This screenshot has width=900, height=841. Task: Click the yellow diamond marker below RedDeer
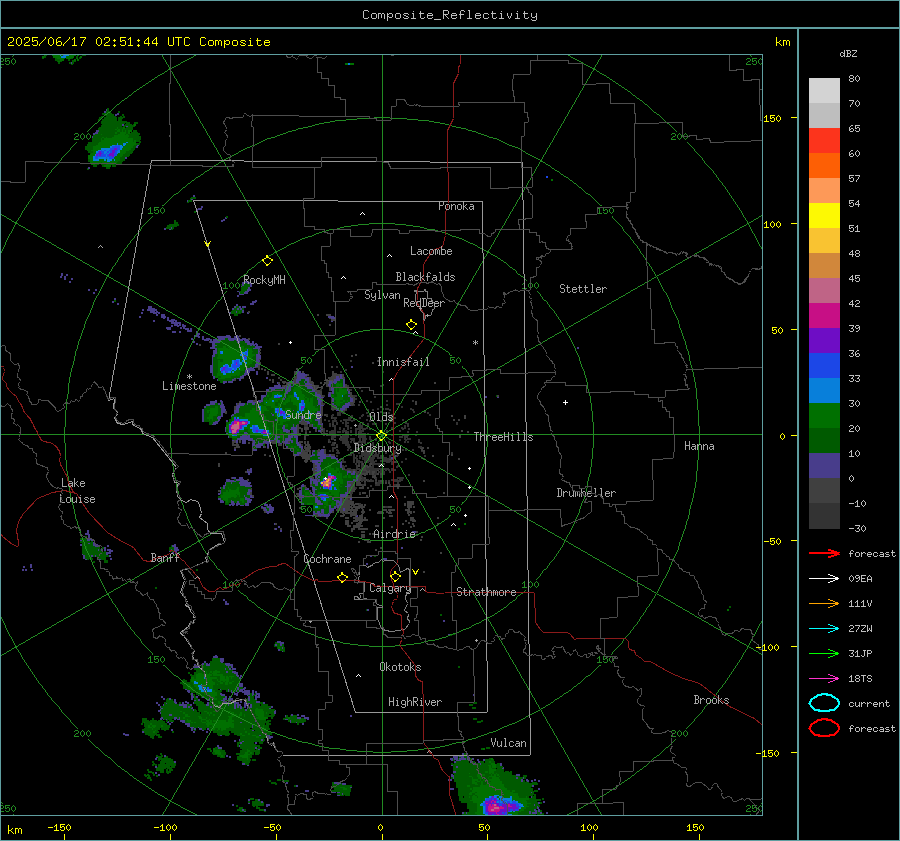pos(412,325)
